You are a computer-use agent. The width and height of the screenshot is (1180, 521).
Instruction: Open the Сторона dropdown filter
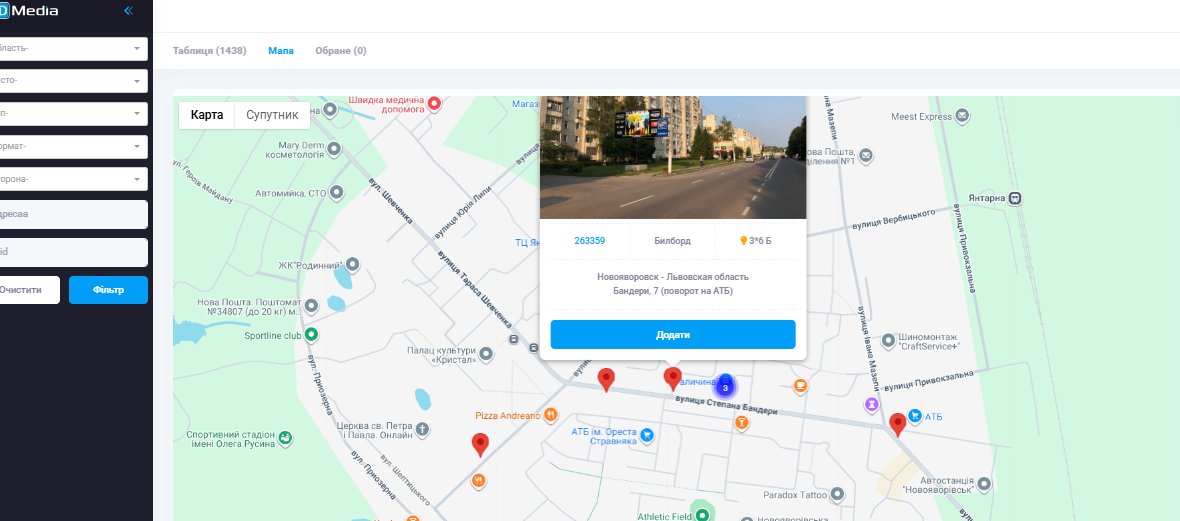[x=74, y=179]
